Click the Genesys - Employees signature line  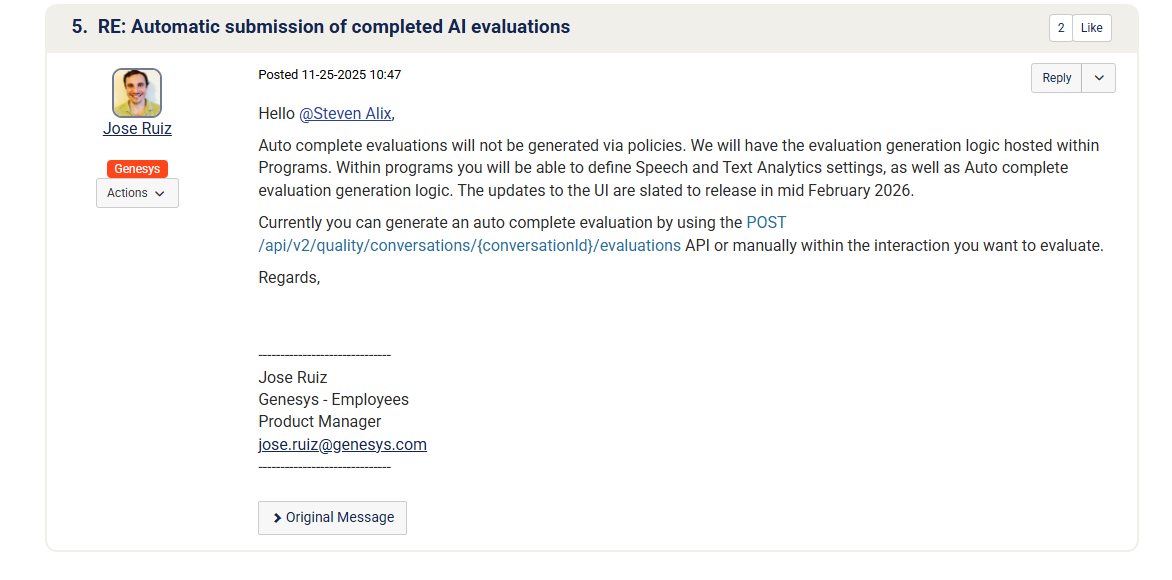pos(333,399)
